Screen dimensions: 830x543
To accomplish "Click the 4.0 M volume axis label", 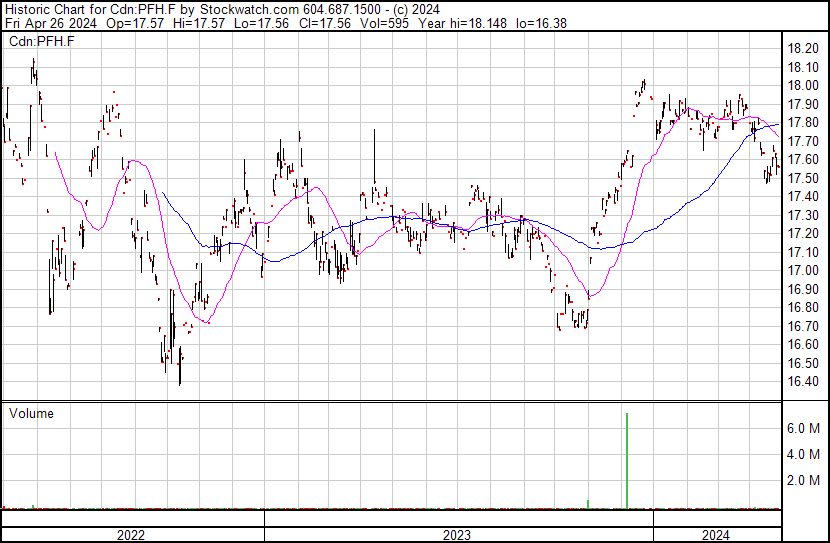I will [x=804, y=454].
